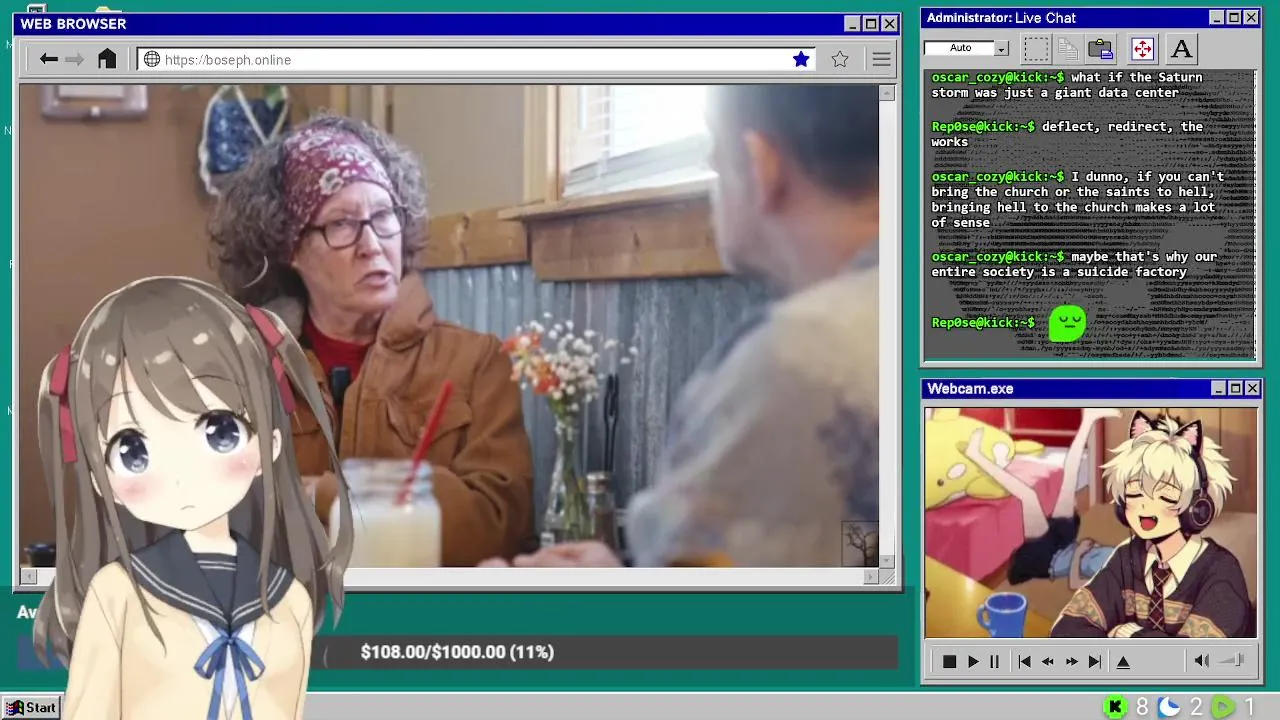Skip to previous track in Webcam.exe
This screenshot has height=720, width=1280.
tap(1024, 661)
